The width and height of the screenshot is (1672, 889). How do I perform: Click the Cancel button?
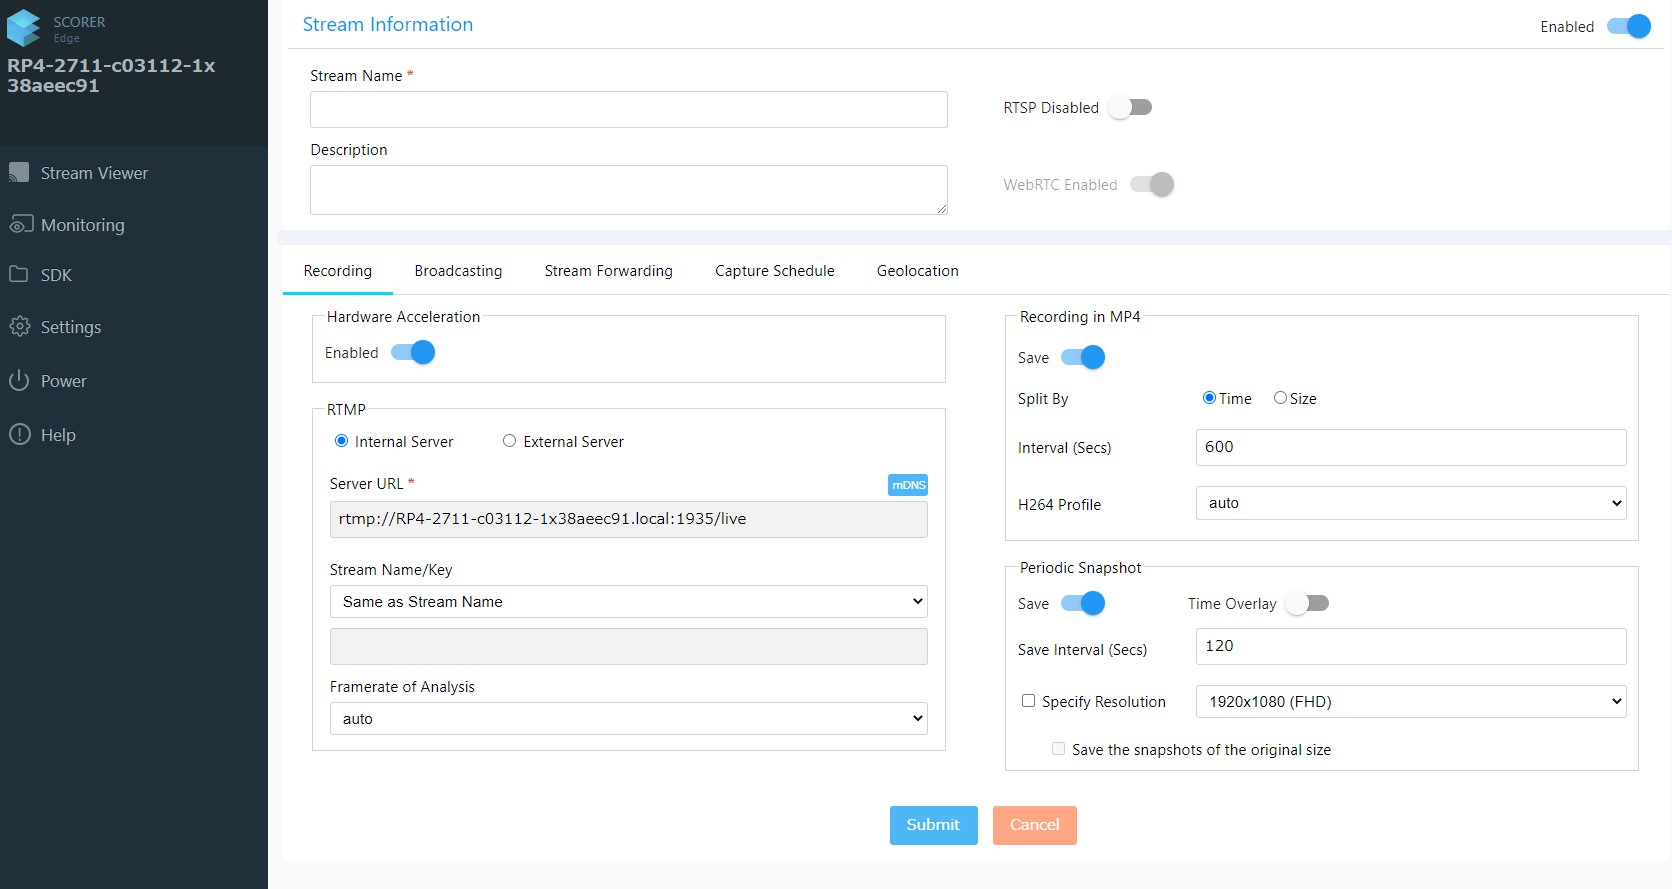coord(1034,825)
